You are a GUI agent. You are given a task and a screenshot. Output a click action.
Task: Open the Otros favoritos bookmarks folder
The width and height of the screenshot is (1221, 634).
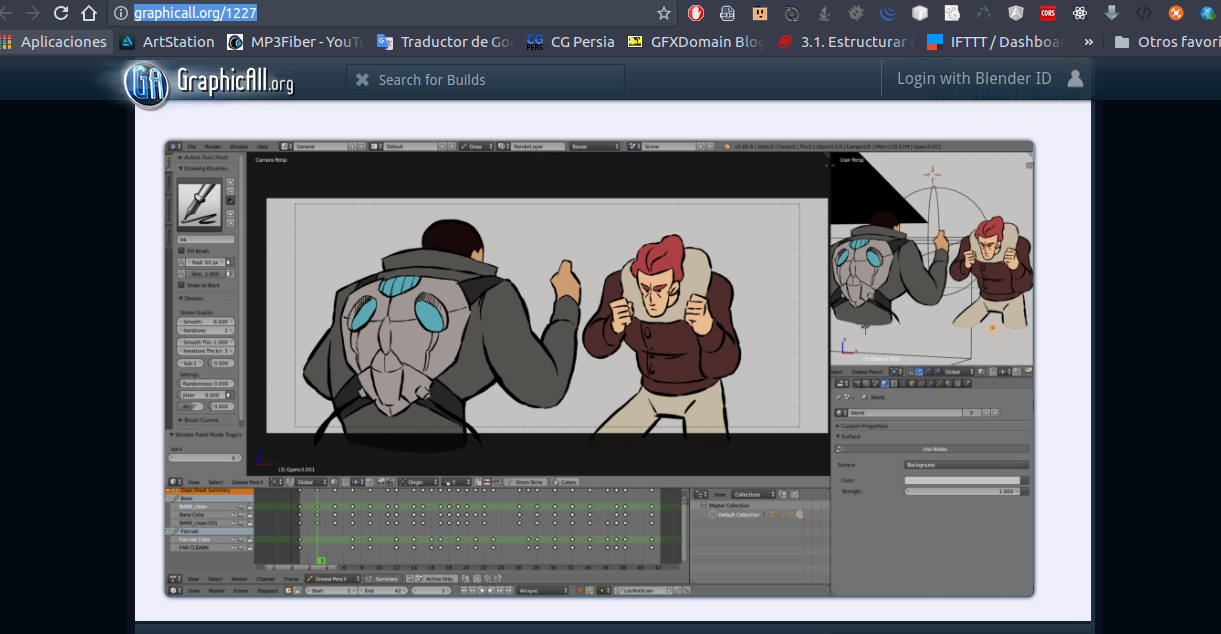tap(1167, 42)
